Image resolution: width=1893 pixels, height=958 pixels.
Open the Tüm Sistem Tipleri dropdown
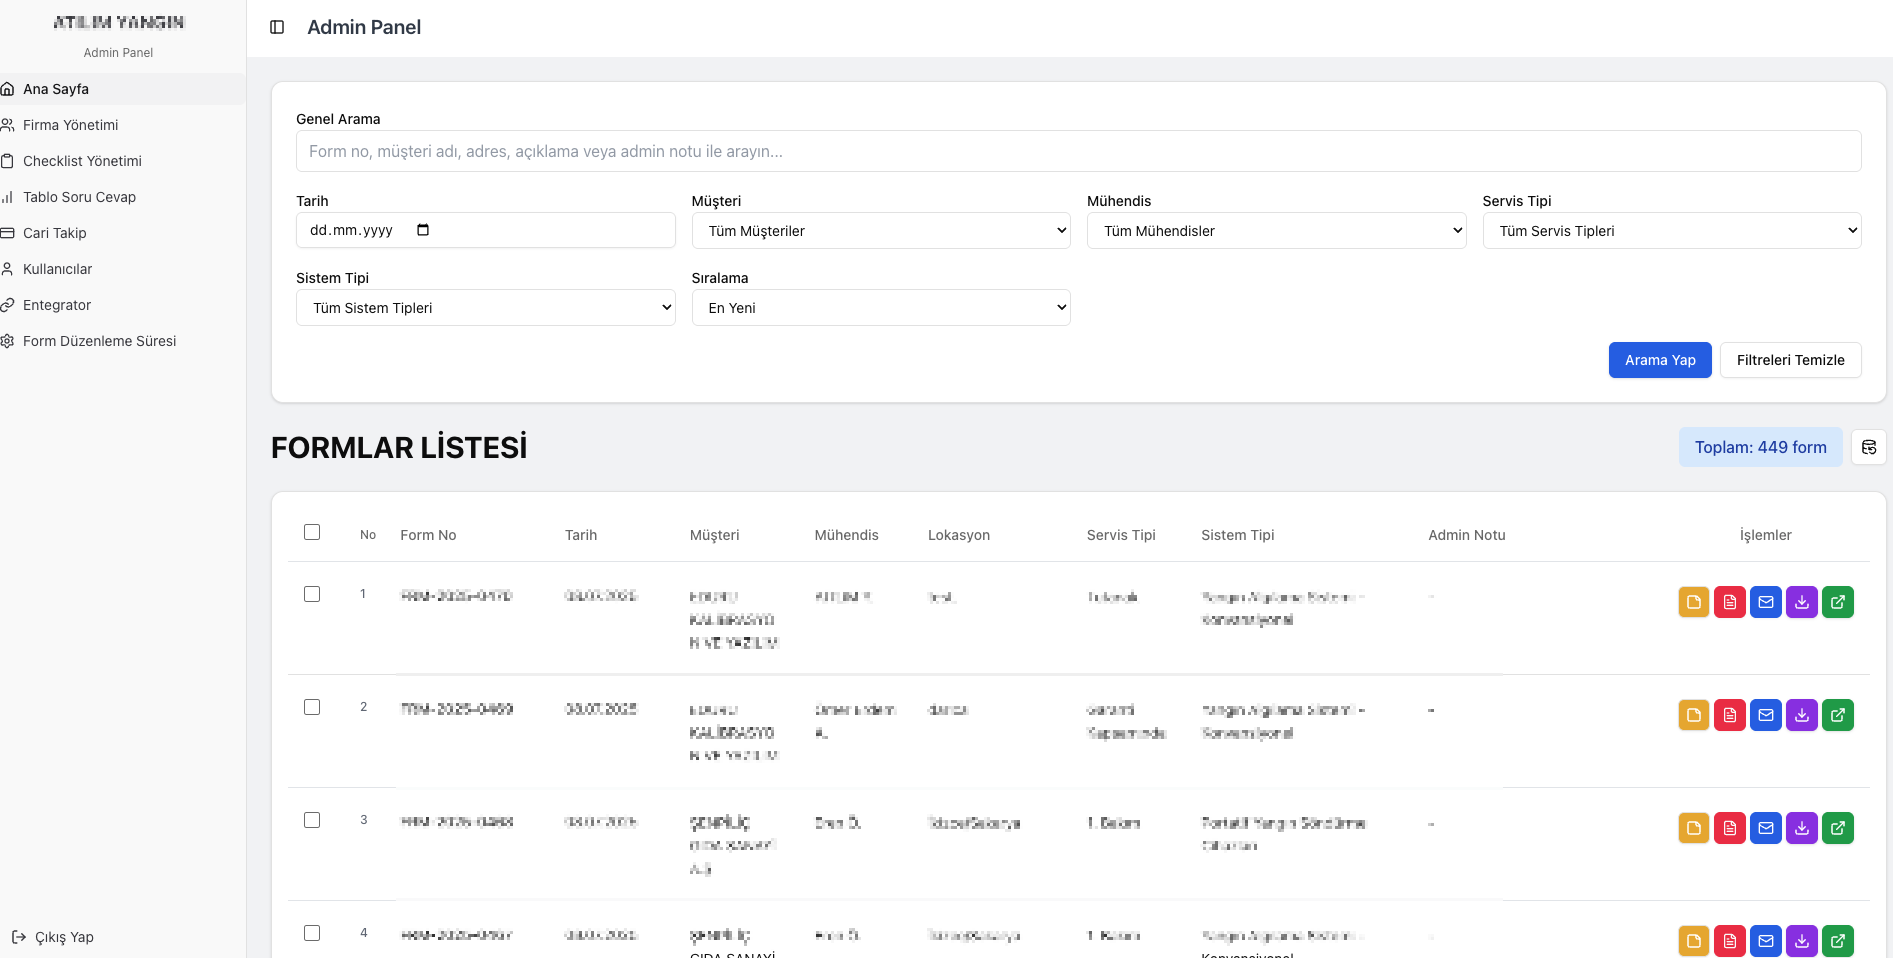485,308
